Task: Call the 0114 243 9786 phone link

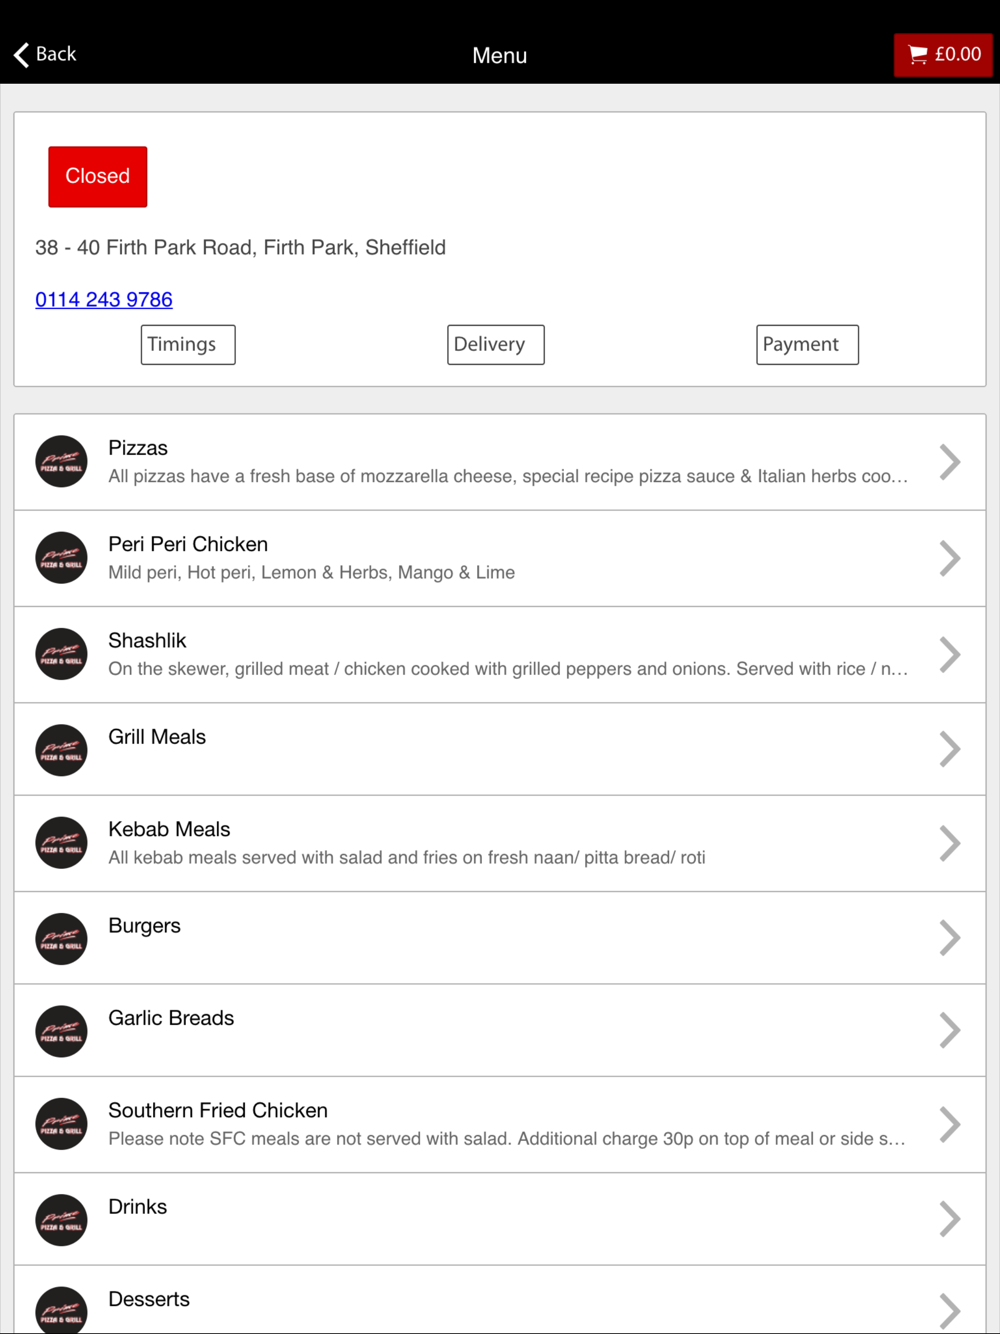Action: (x=104, y=300)
